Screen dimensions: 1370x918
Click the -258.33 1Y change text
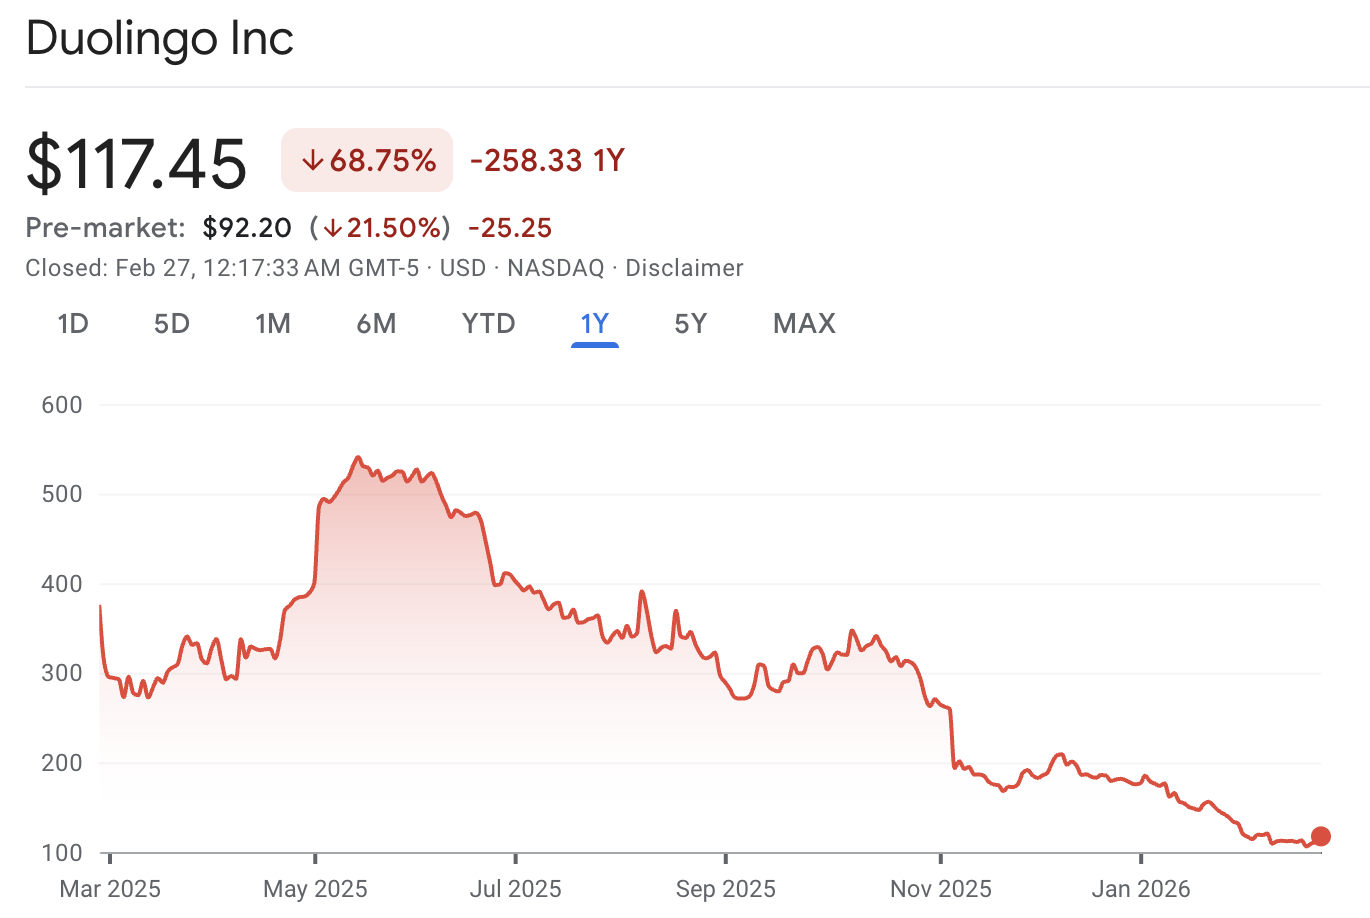pos(547,160)
